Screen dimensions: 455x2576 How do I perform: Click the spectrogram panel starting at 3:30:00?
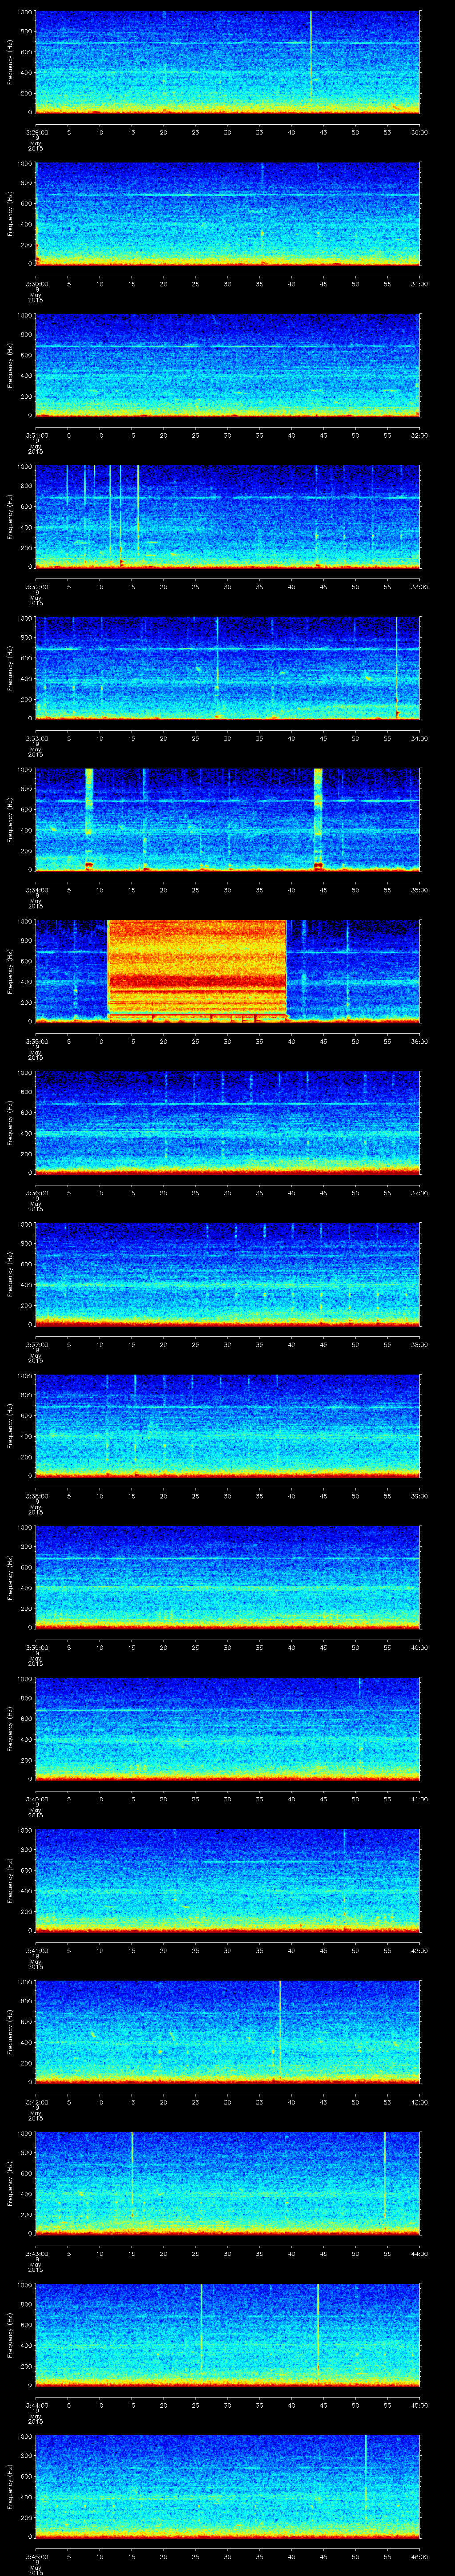228,214
